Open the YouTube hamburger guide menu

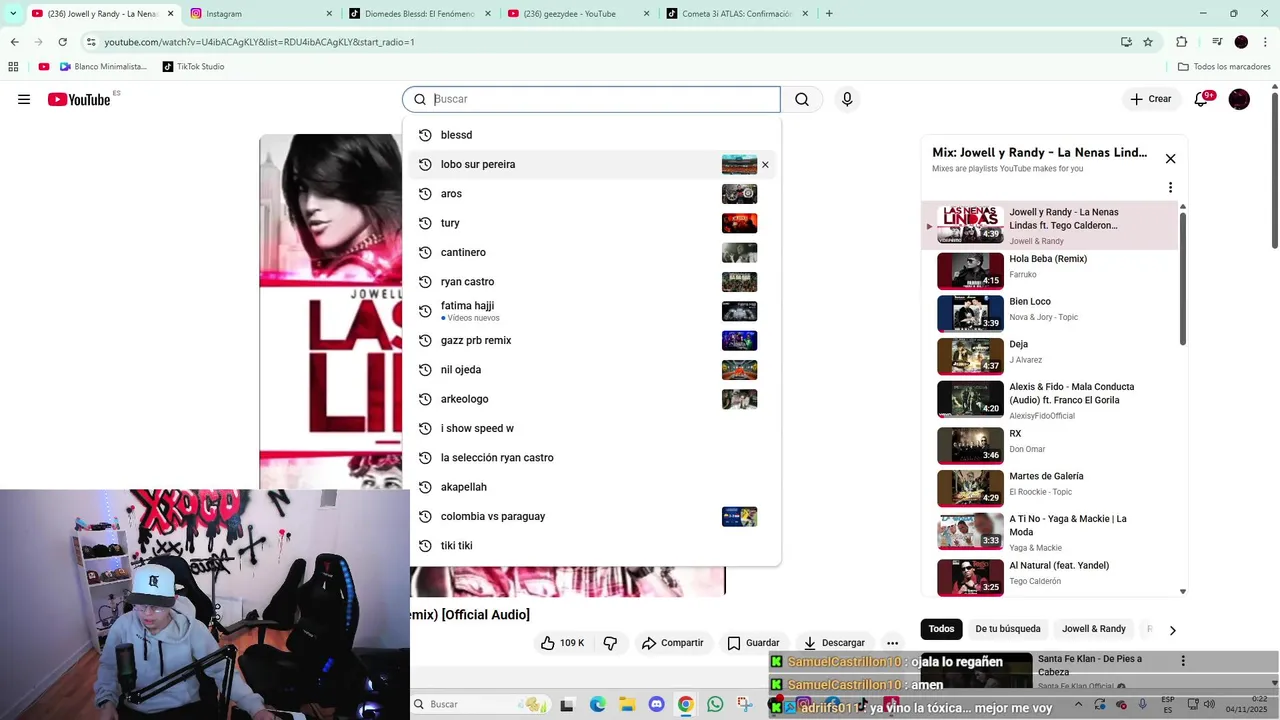coord(24,99)
